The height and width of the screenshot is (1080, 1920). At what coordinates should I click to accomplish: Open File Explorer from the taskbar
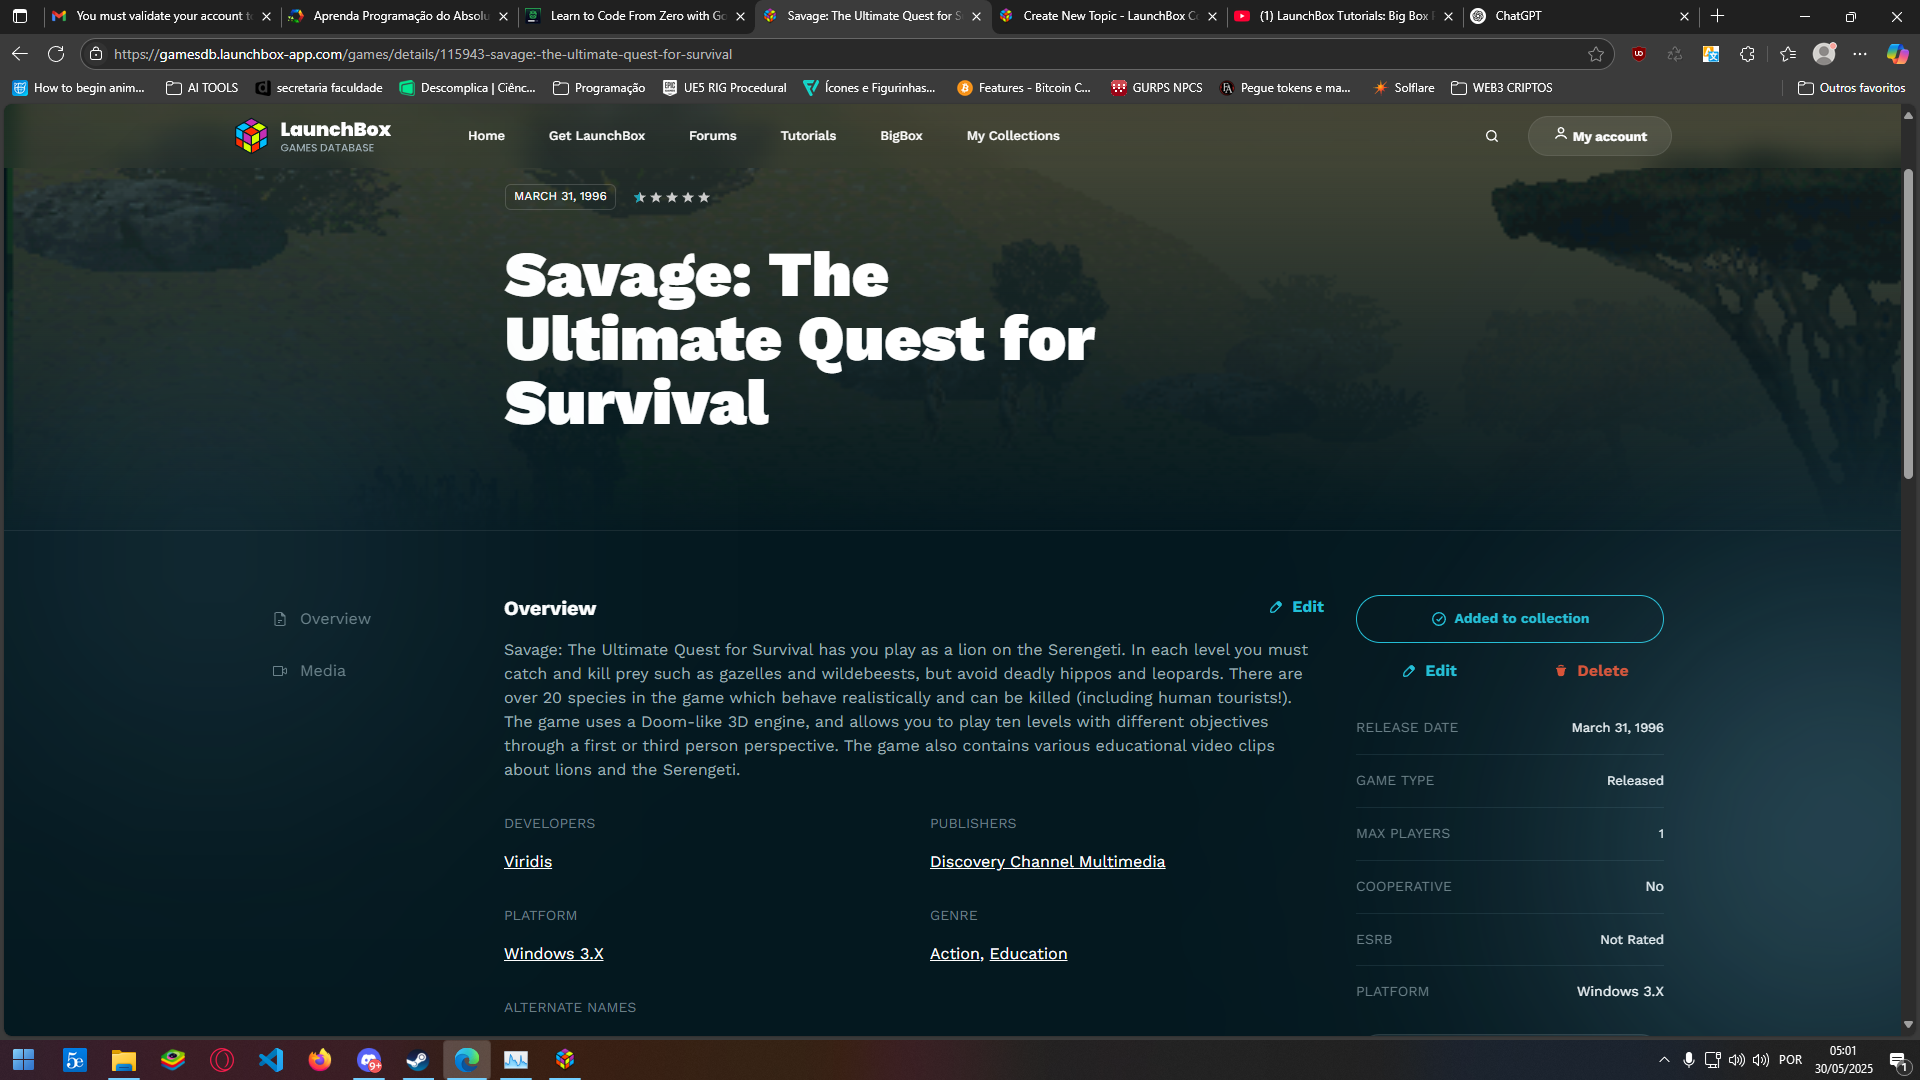[x=124, y=1060]
